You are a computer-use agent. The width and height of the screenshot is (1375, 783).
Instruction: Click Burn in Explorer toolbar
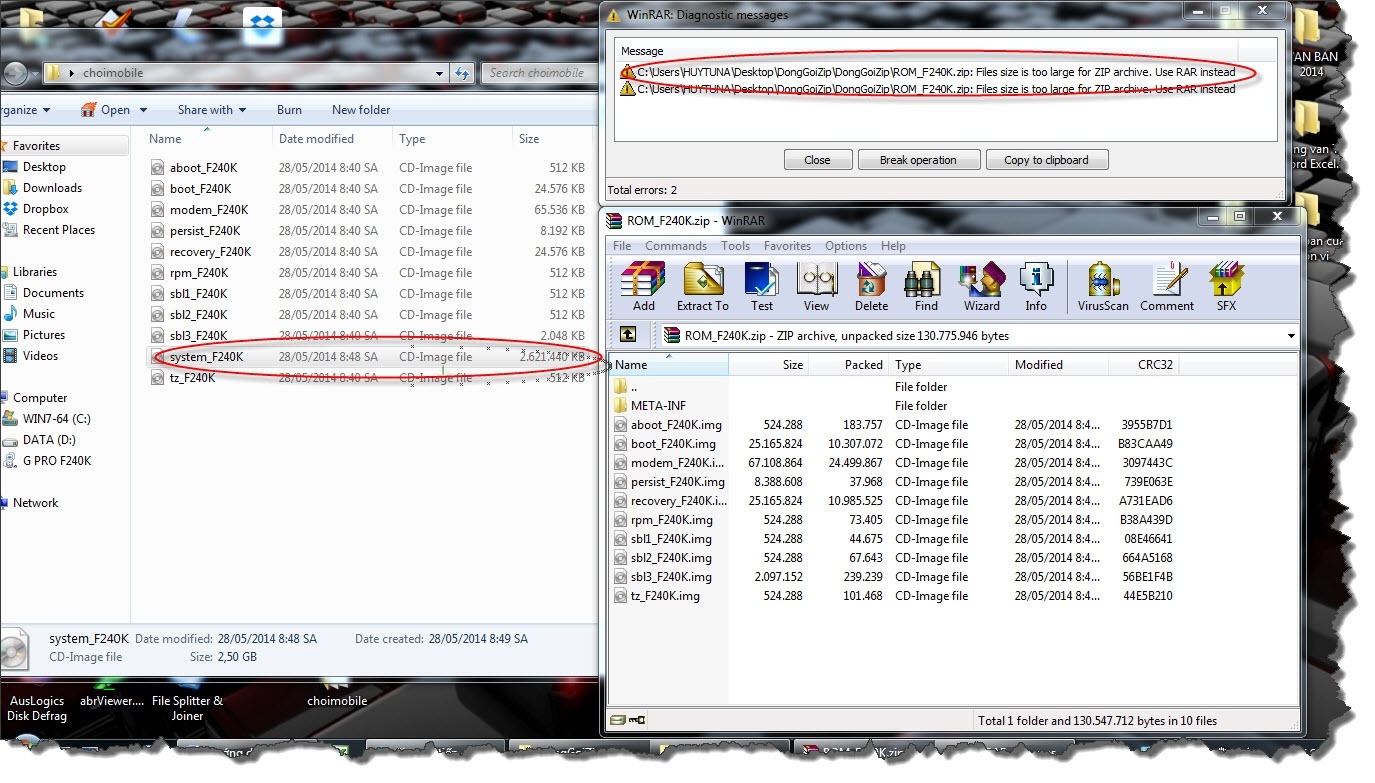(289, 110)
